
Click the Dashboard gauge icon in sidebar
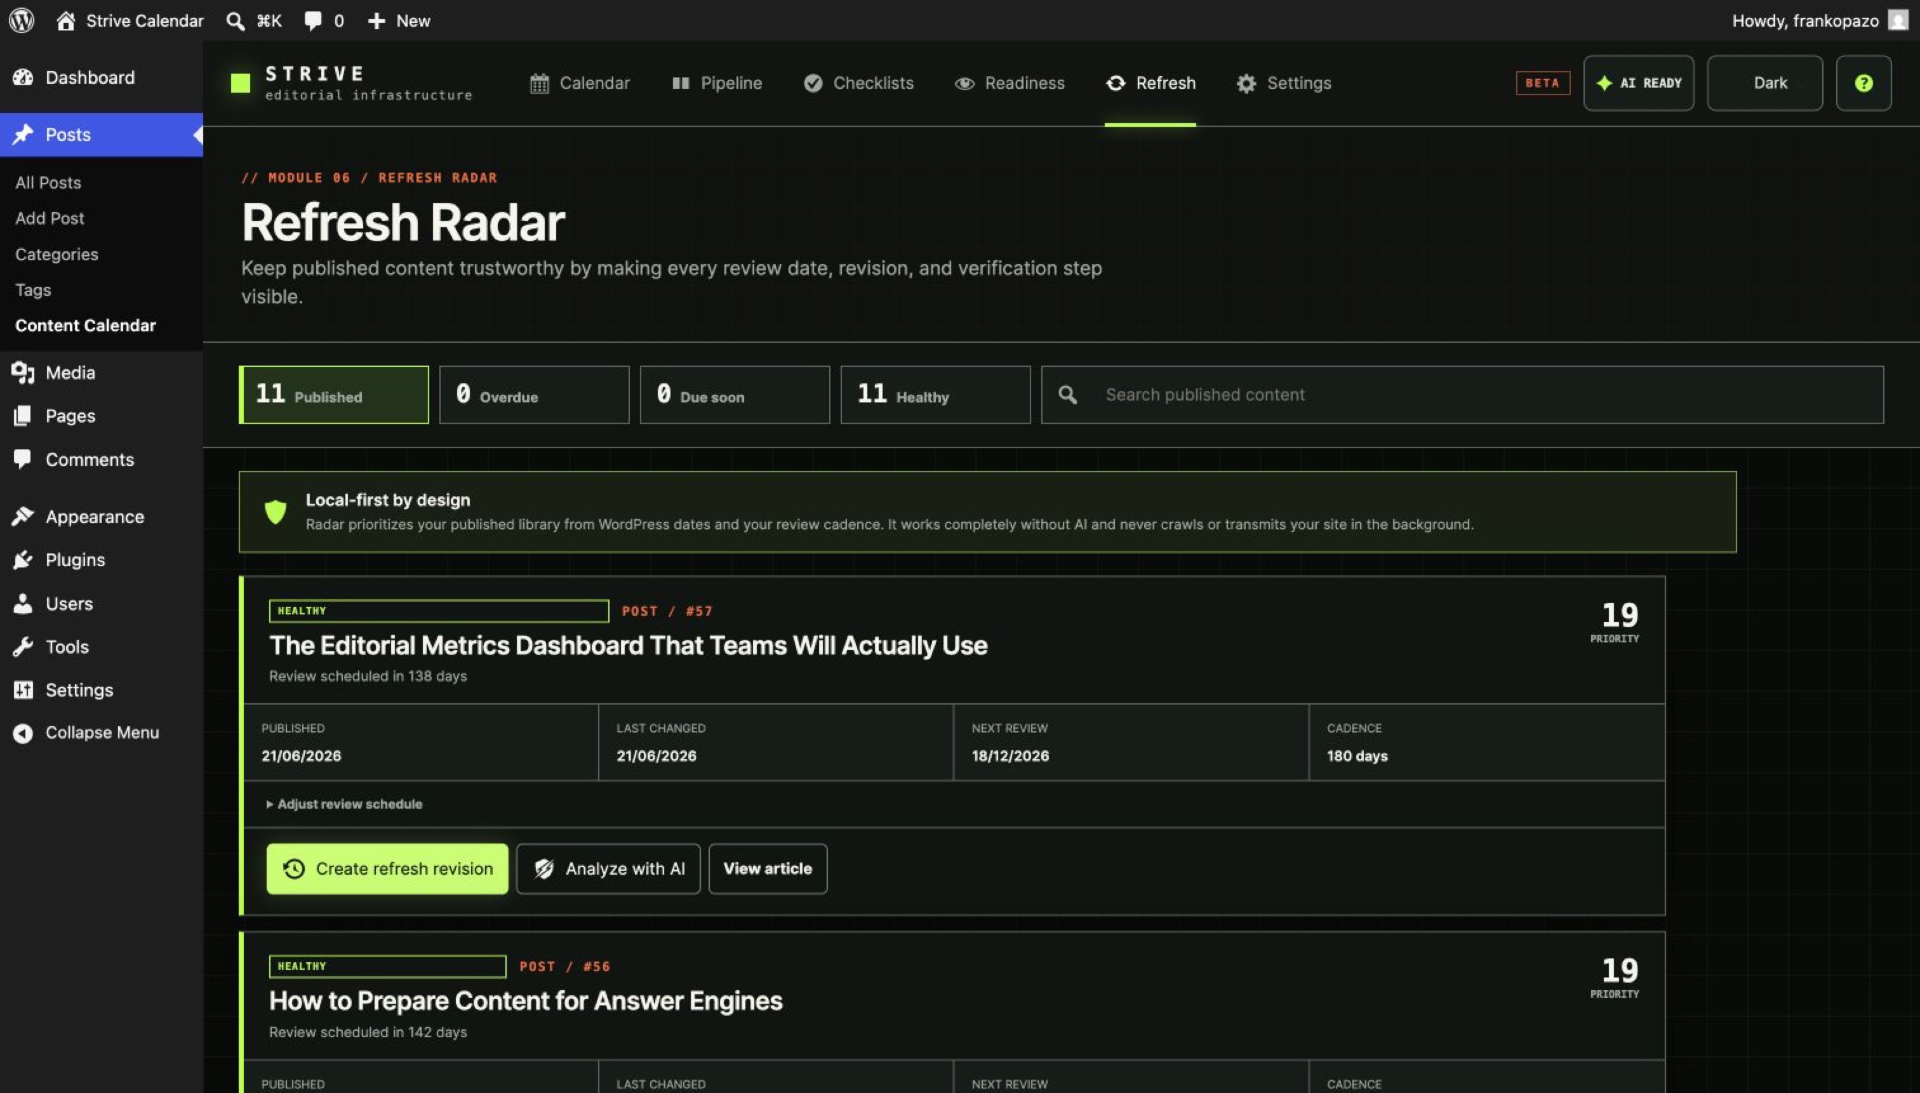[x=23, y=77]
